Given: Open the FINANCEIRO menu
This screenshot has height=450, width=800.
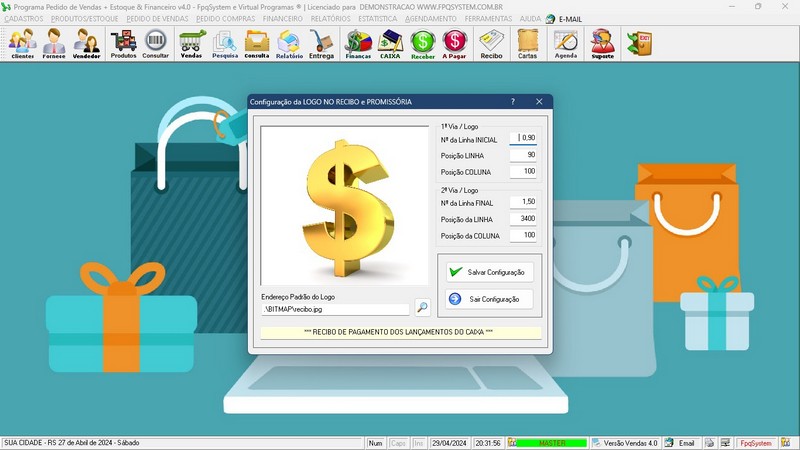Looking at the screenshot, I should click(283, 19).
